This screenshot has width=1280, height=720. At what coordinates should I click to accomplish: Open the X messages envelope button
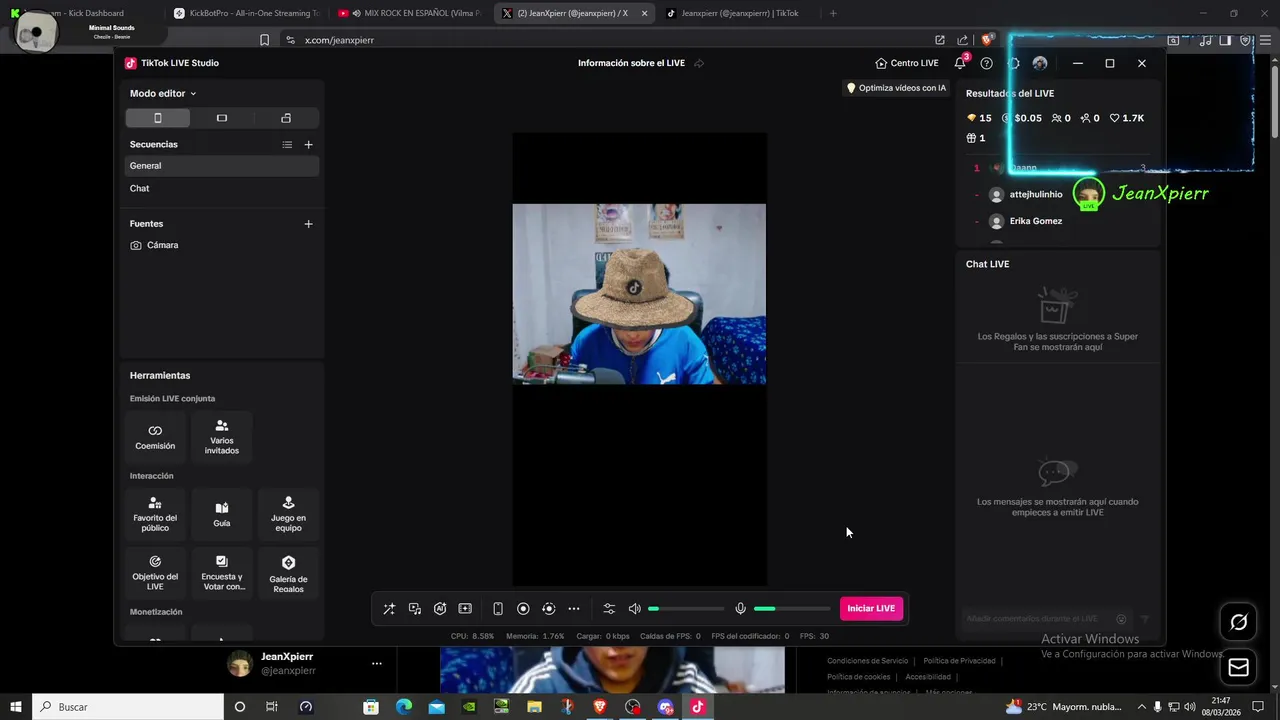(x=1238, y=667)
